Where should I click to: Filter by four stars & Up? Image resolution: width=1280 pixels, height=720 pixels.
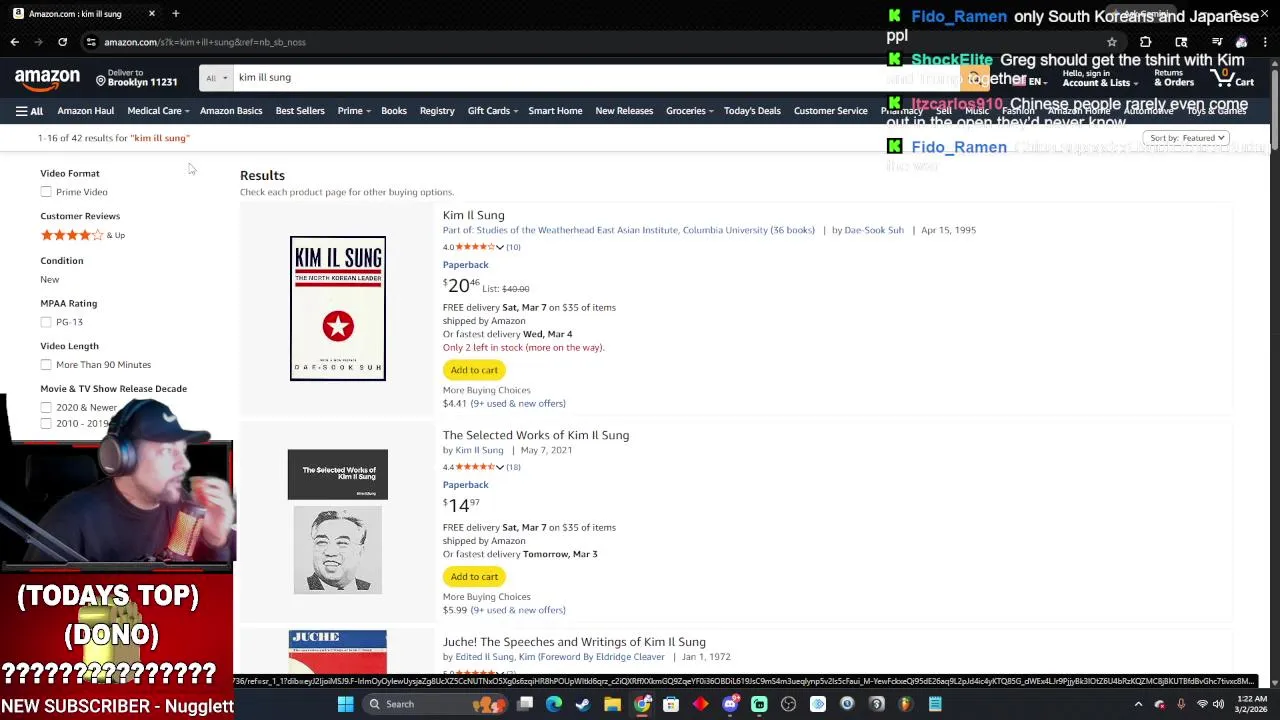(82, 235)
